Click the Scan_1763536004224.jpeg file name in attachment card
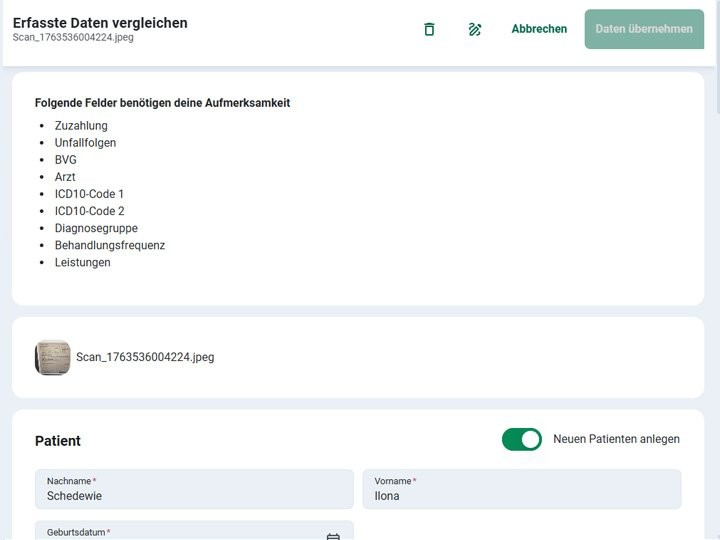 (145, 357)
